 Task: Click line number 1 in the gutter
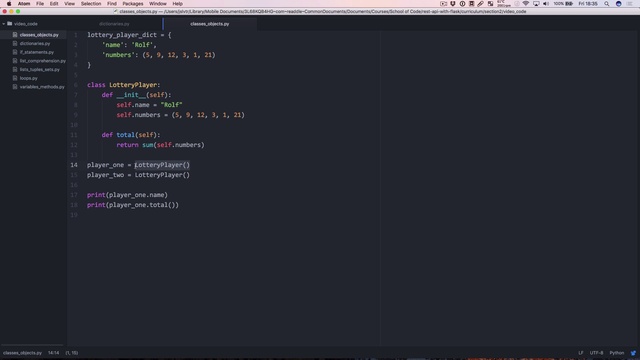tap(76, 35)
